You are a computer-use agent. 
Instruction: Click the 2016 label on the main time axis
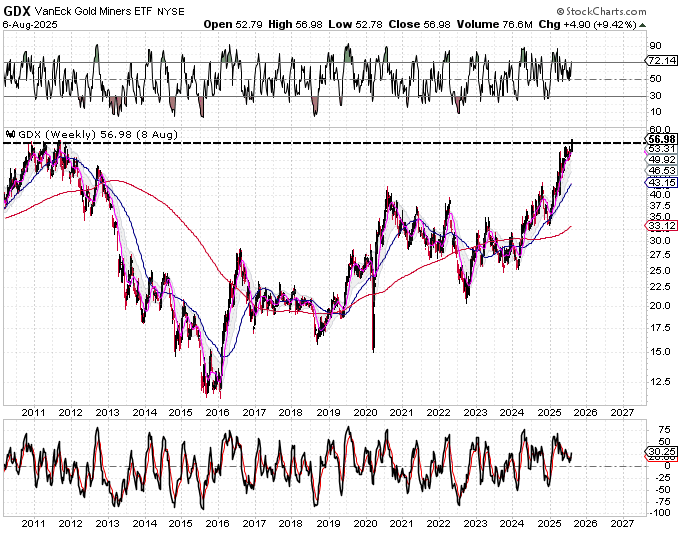pyautogui.click(x=217, y=412)
